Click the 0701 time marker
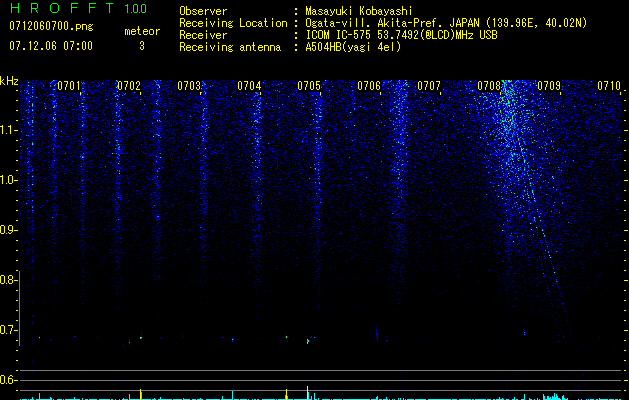This screenshot has width=629, height=400. pyautogui.click(x=69, y=86)
